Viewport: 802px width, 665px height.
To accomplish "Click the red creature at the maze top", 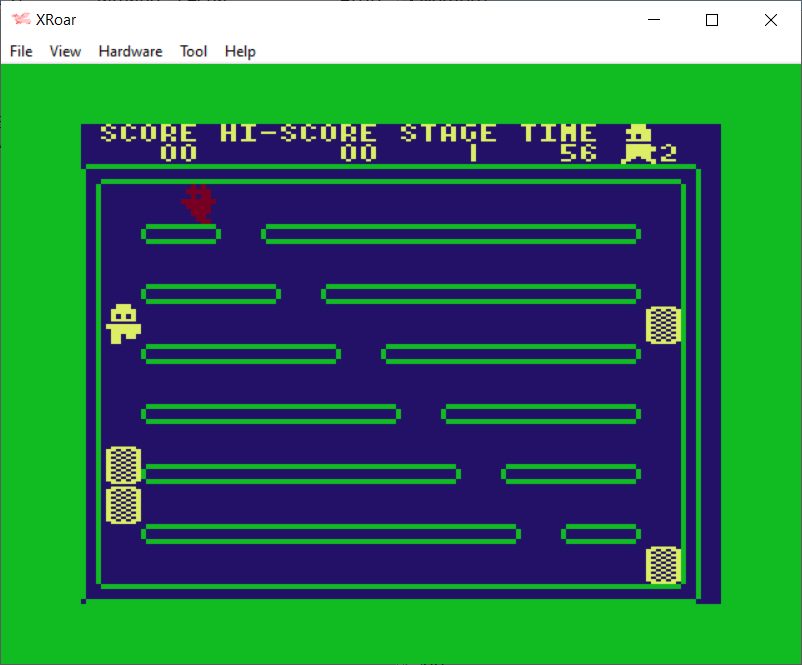I will (x=199, y=202).
